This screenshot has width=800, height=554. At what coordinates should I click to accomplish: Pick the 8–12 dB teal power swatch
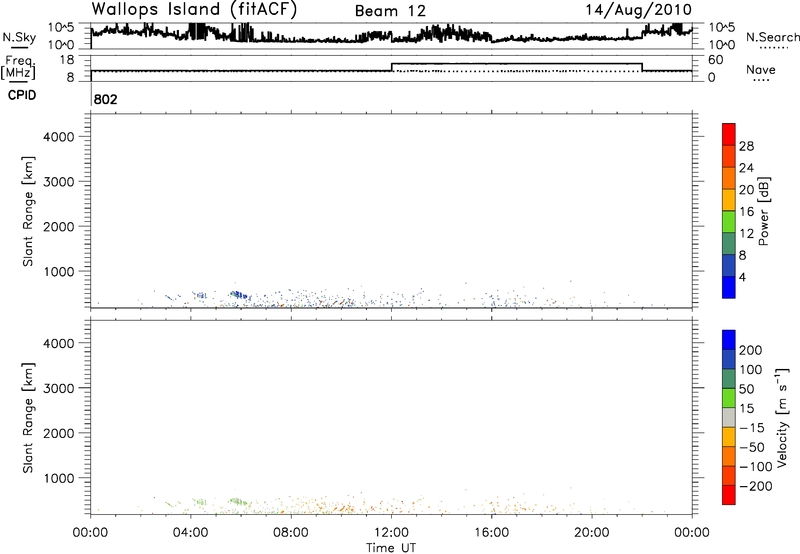click(729, 243)
